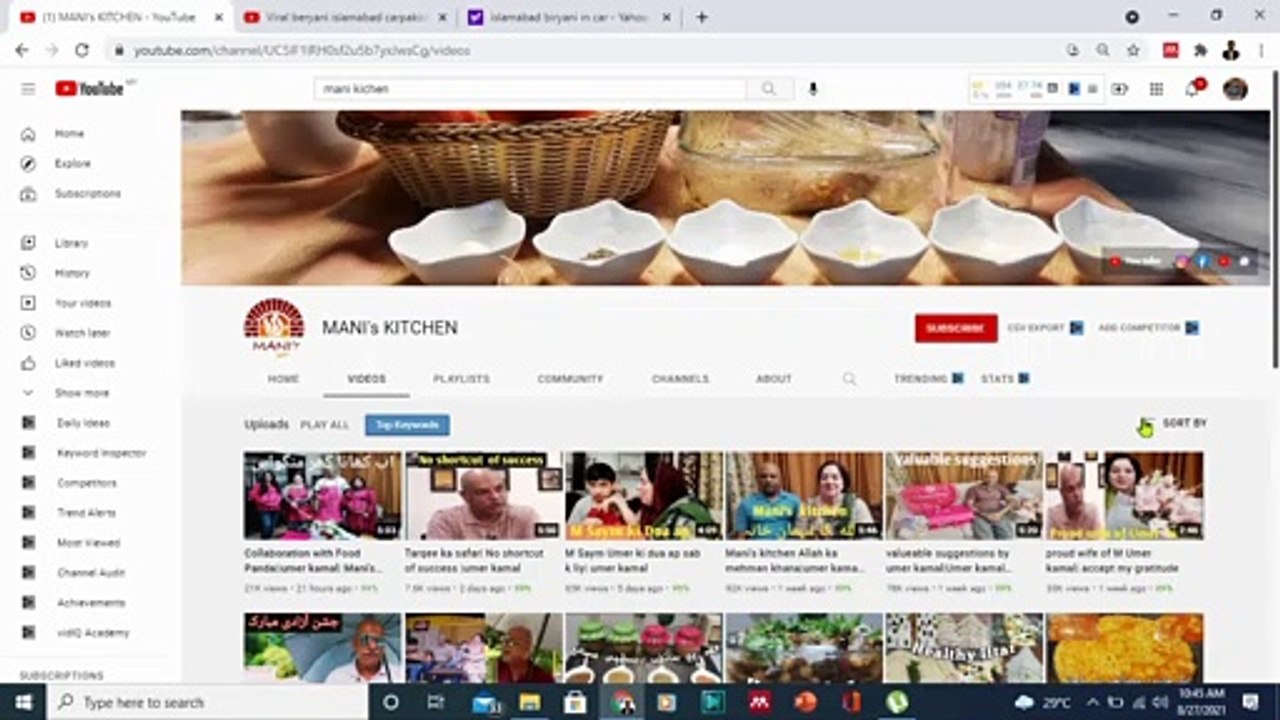This screenshot has height=720, width=1280.
Task: Open the Sort By dropdown for uploads
Action: point(1174,424)
